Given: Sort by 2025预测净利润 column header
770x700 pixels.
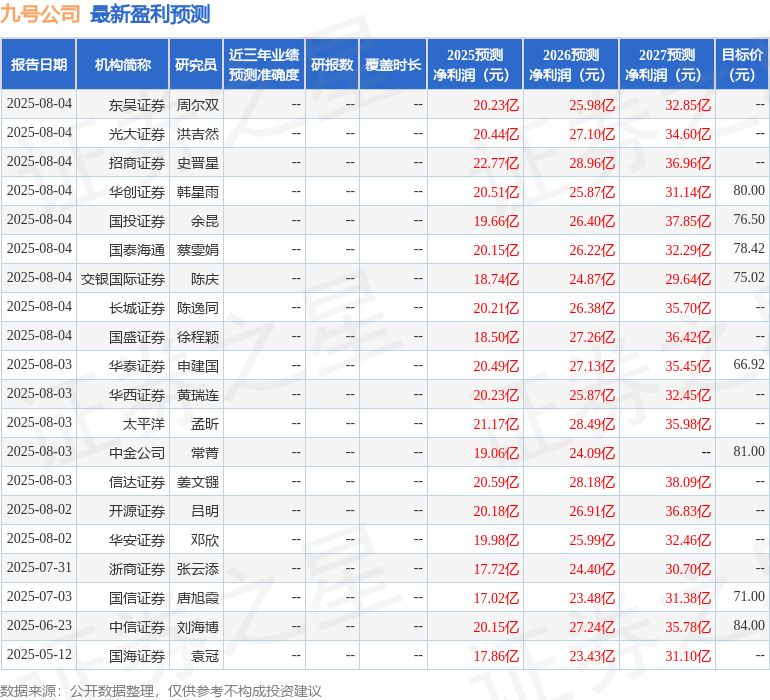Looking at the screenshot, I should (x=475, y=65).
